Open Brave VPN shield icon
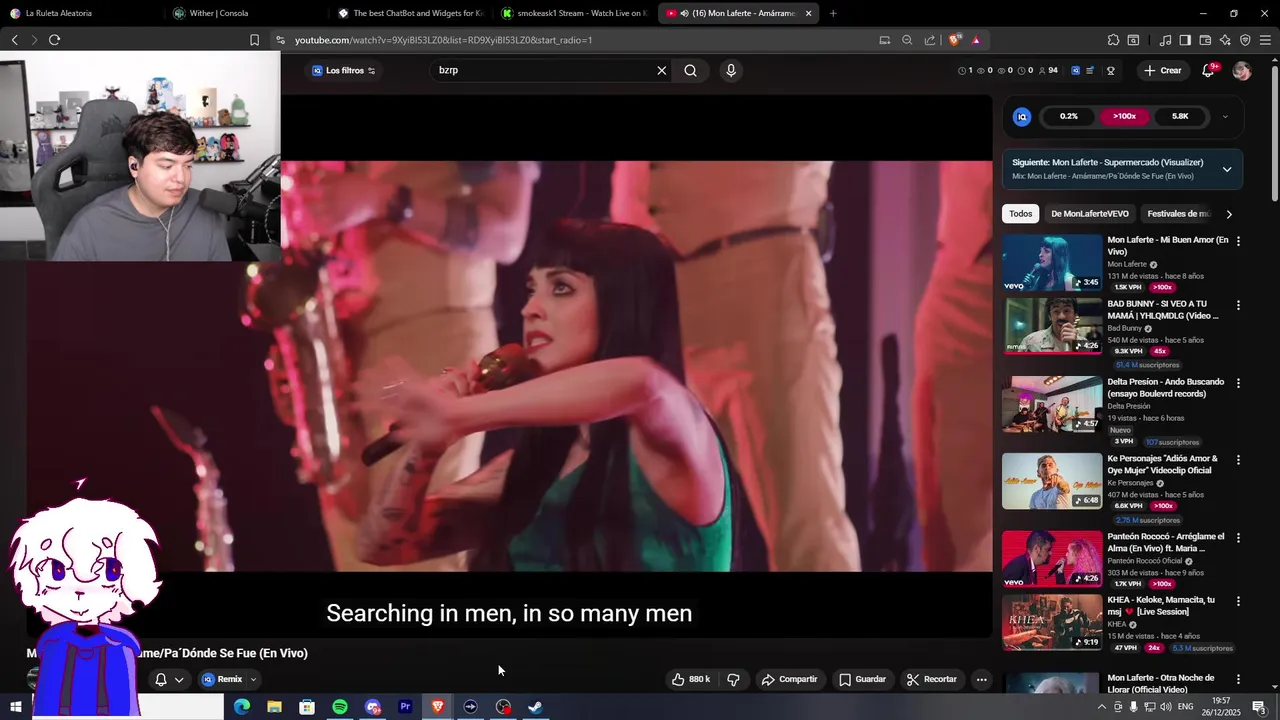This screenshot has width=1280, height=720. pos(1245,40)
